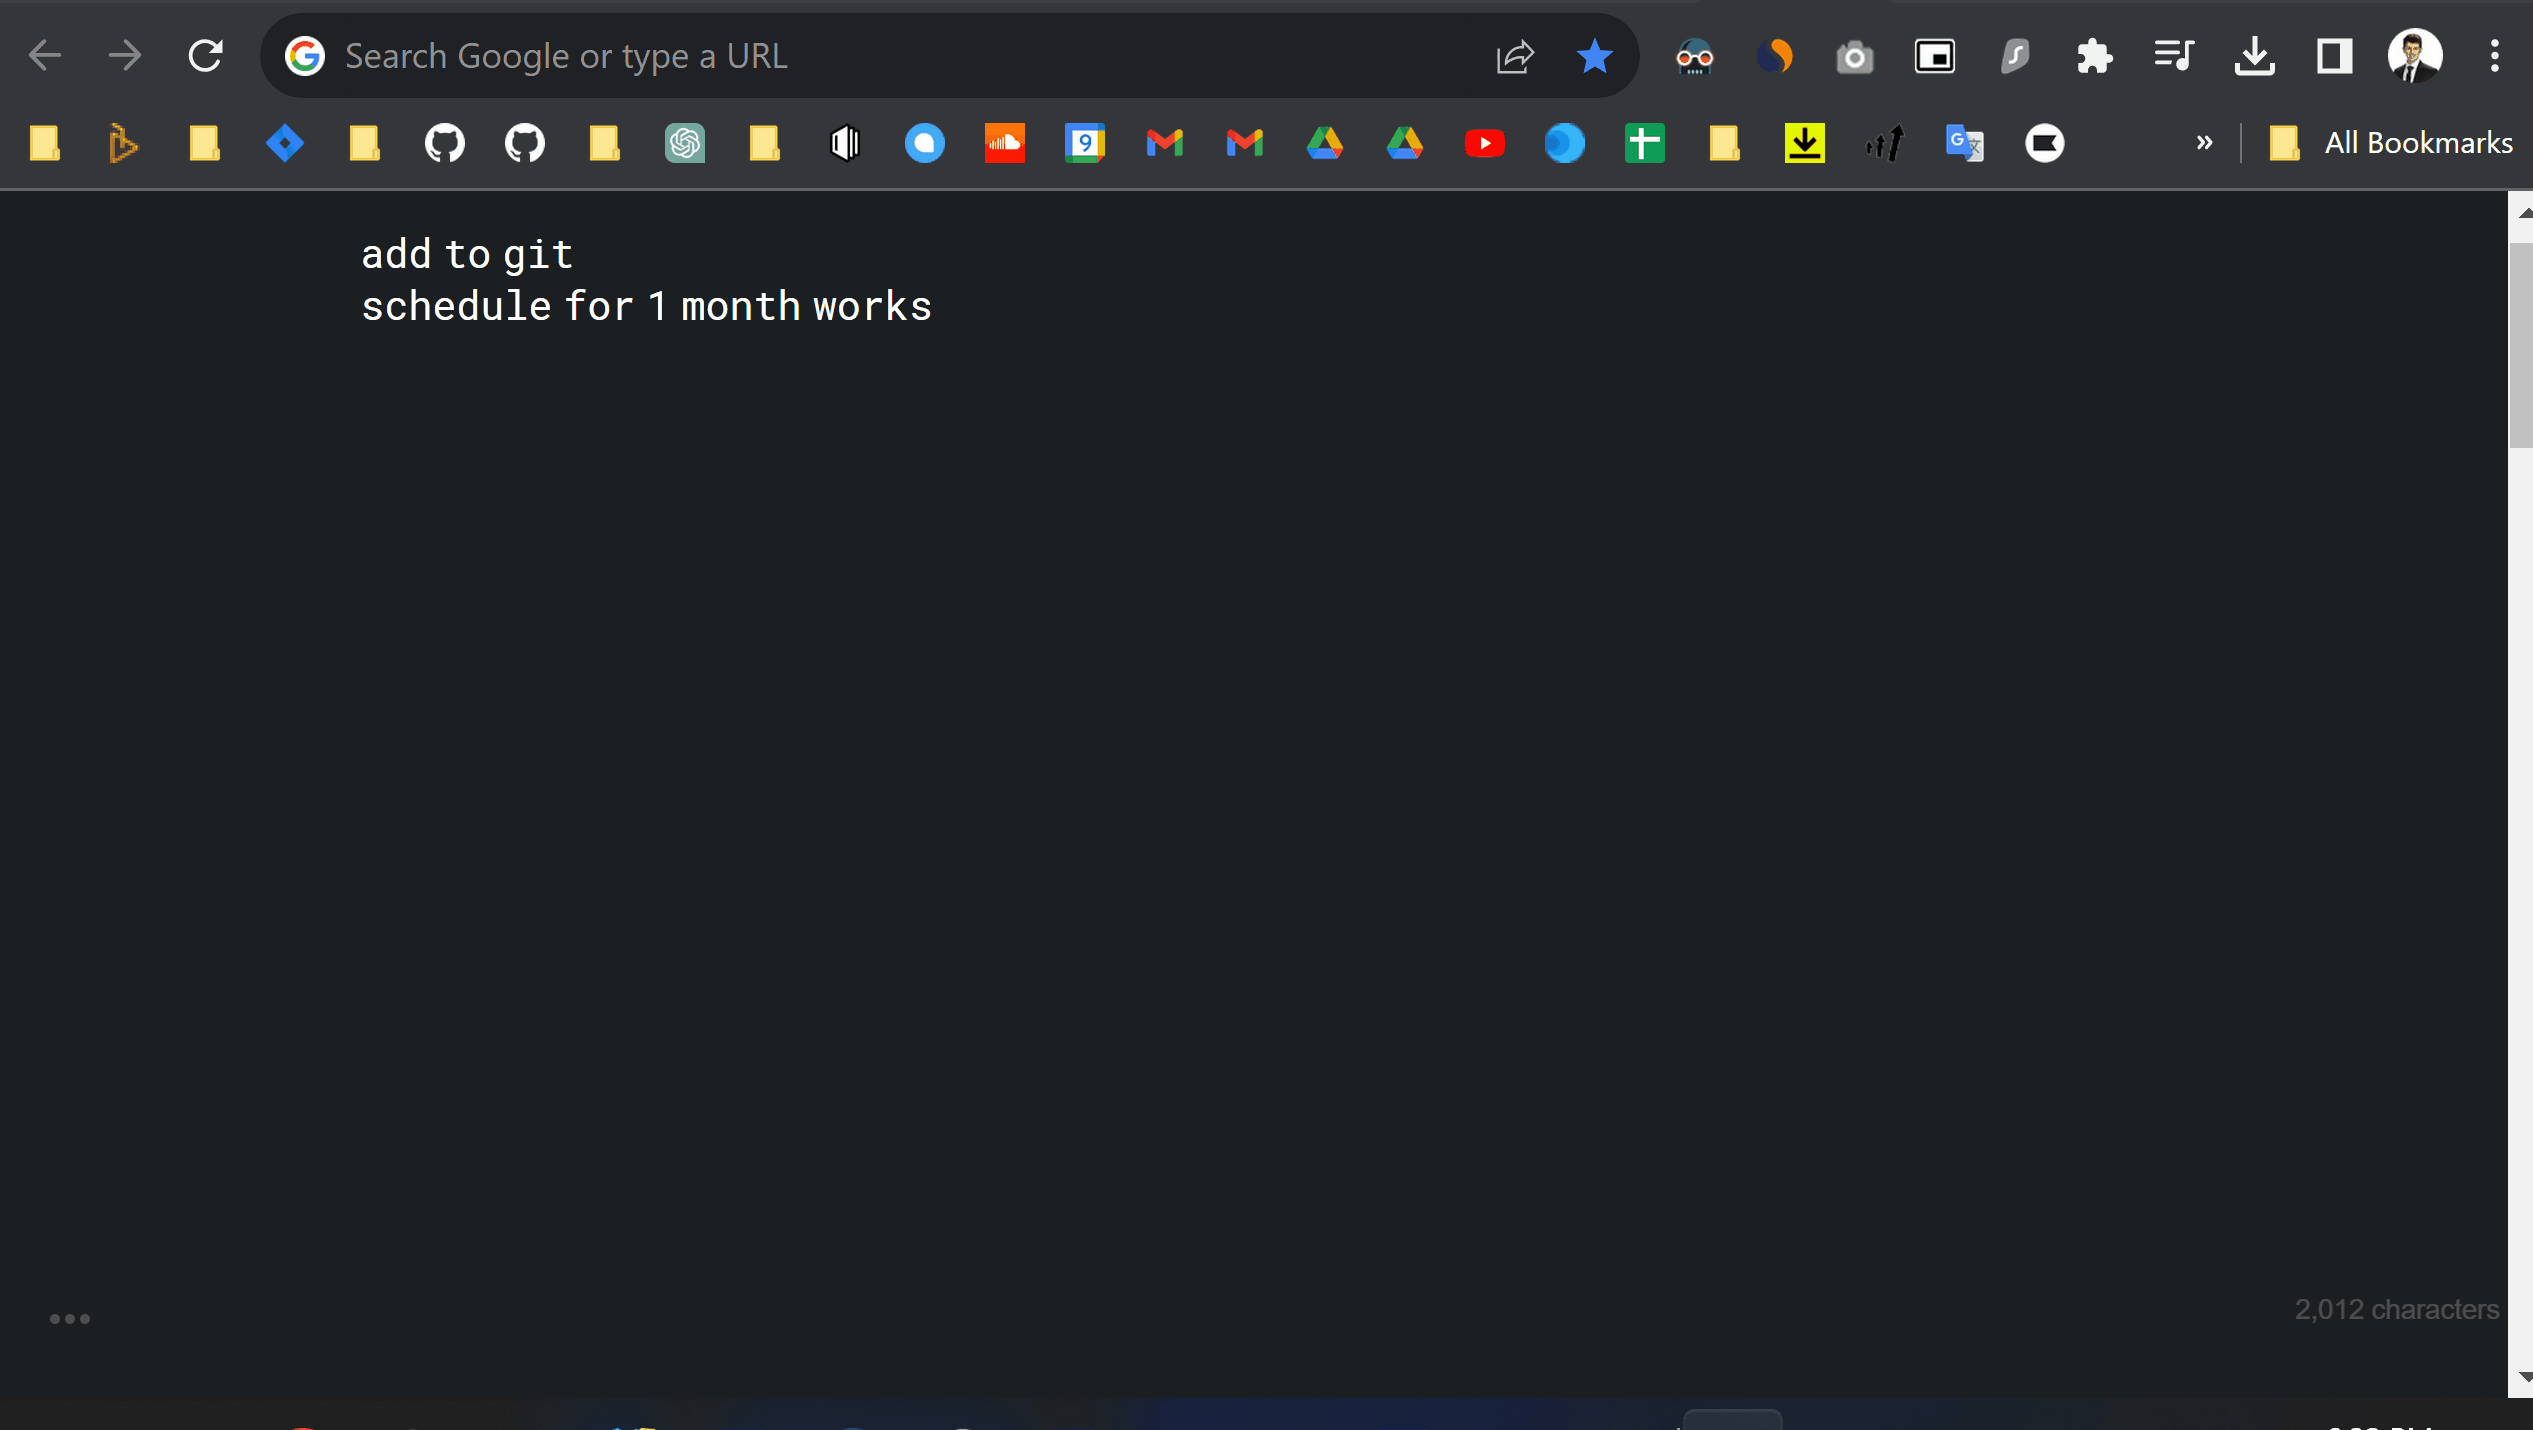This screenshot has width=2533, height=1430.
Task: Toggle the picture-in-picture extension
Action: (x=1934, y=56)
